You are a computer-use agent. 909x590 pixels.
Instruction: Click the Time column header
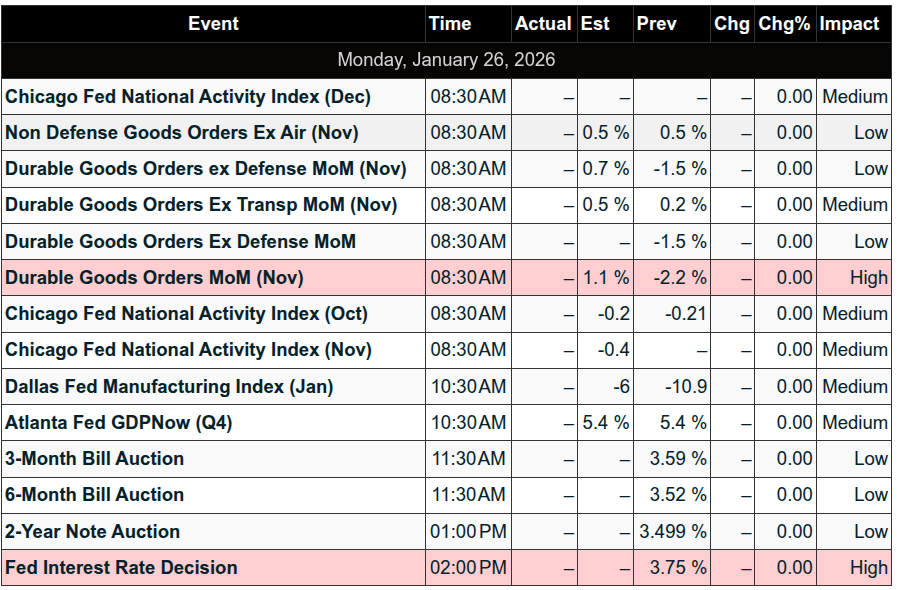tap(450, 24)
